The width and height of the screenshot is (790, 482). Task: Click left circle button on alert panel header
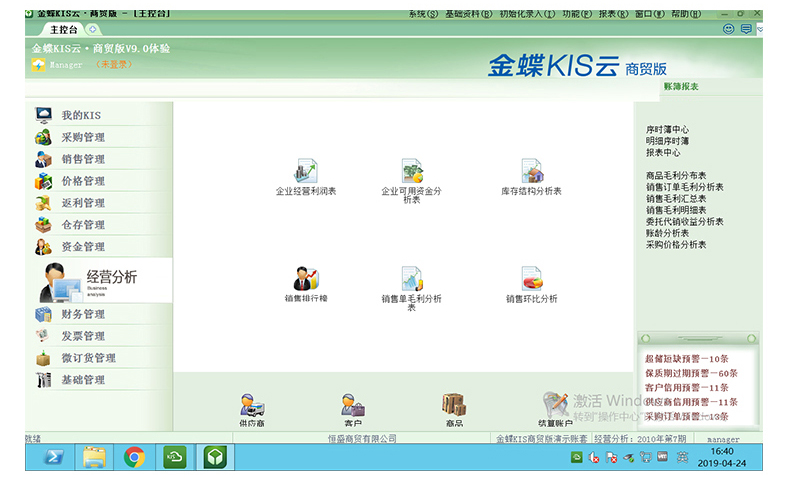[x=646, y=338]
